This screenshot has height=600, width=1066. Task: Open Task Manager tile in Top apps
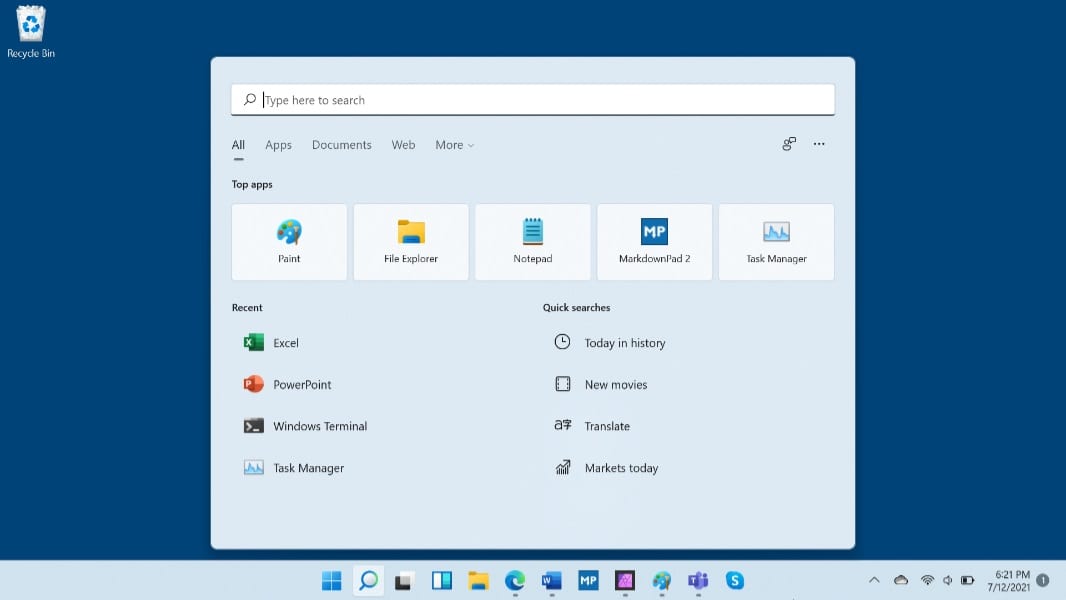(x=776, y=242)
